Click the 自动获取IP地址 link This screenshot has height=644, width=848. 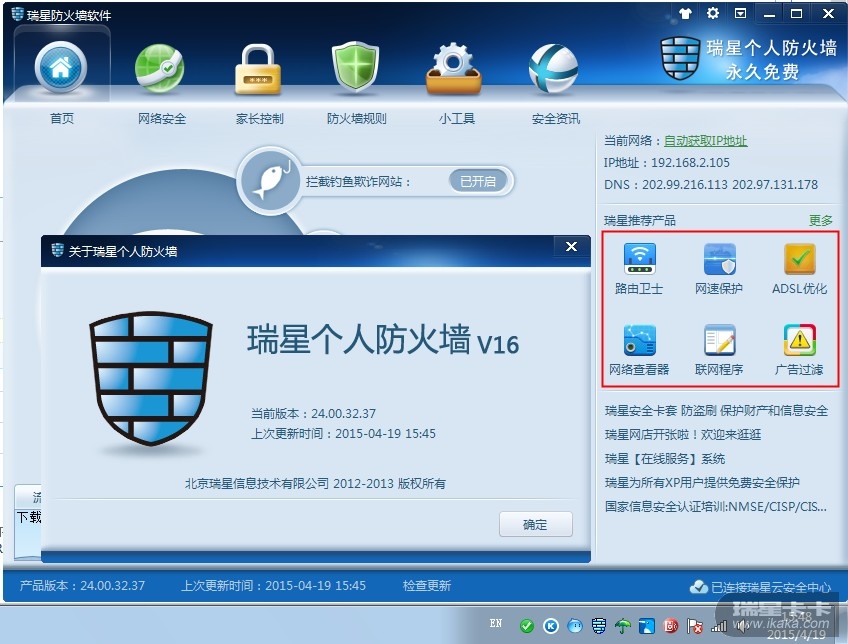click(x=705, y=141)
